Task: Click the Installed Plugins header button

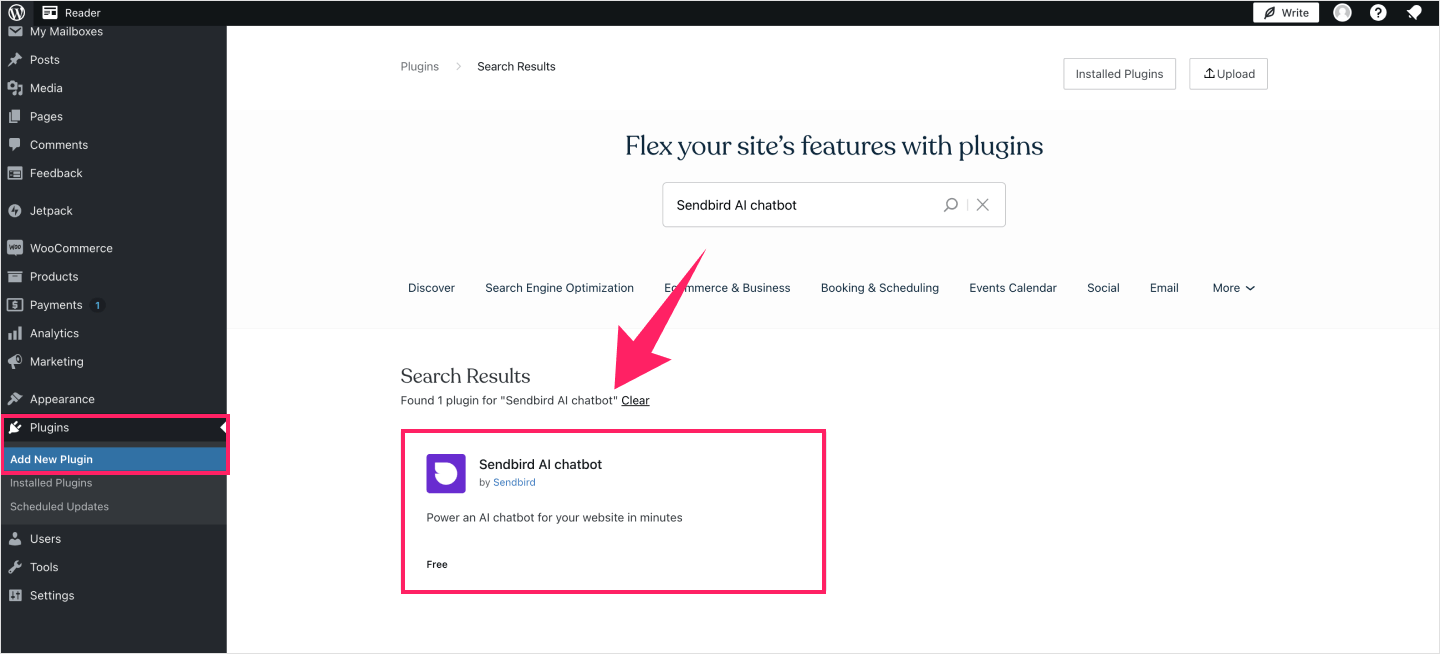Action: 1119,74
